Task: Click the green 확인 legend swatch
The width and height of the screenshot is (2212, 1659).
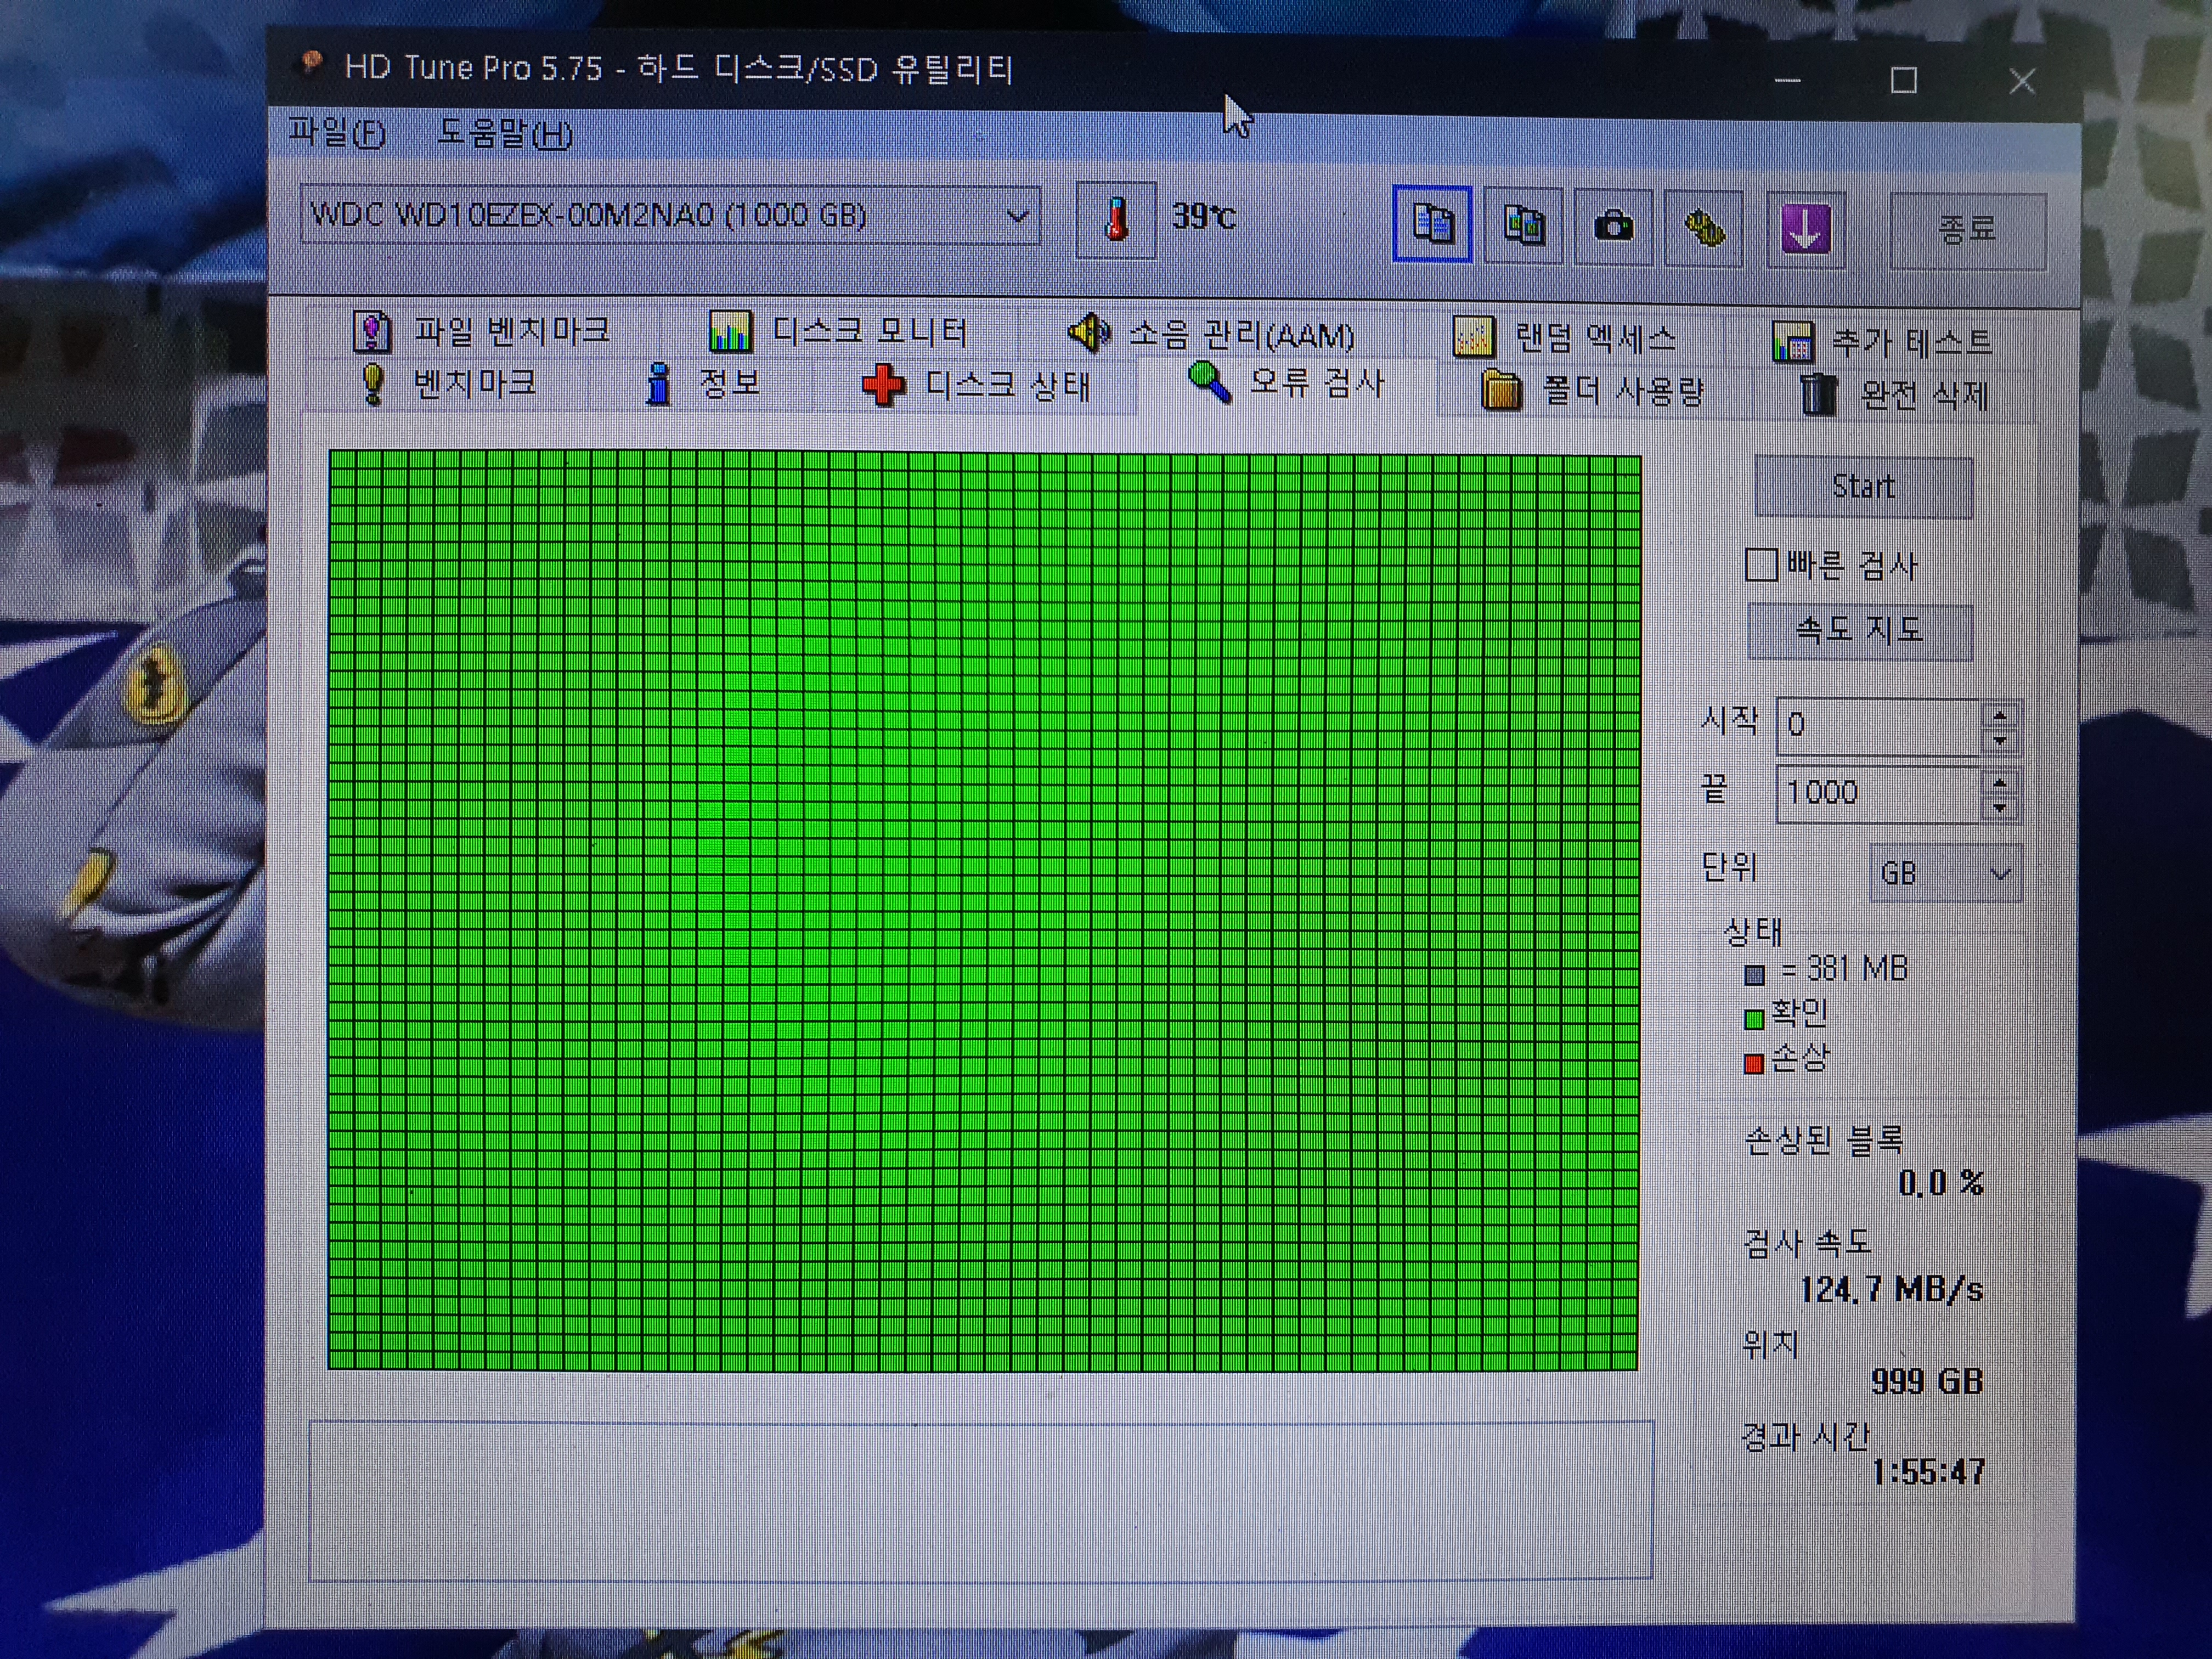Action: tap(1754, 1019)
